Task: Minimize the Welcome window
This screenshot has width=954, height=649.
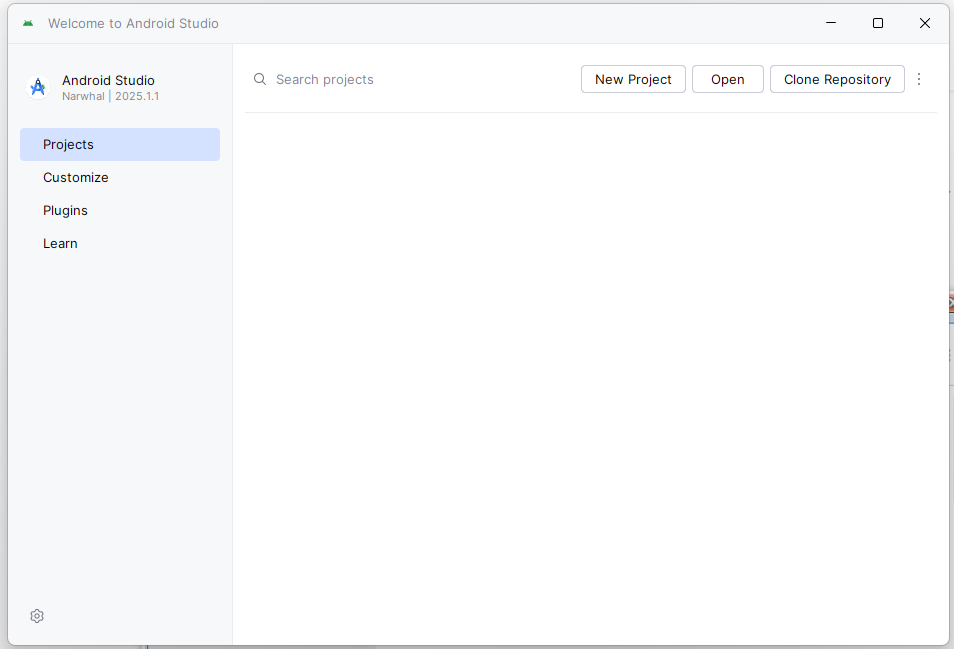Action: 830,23
